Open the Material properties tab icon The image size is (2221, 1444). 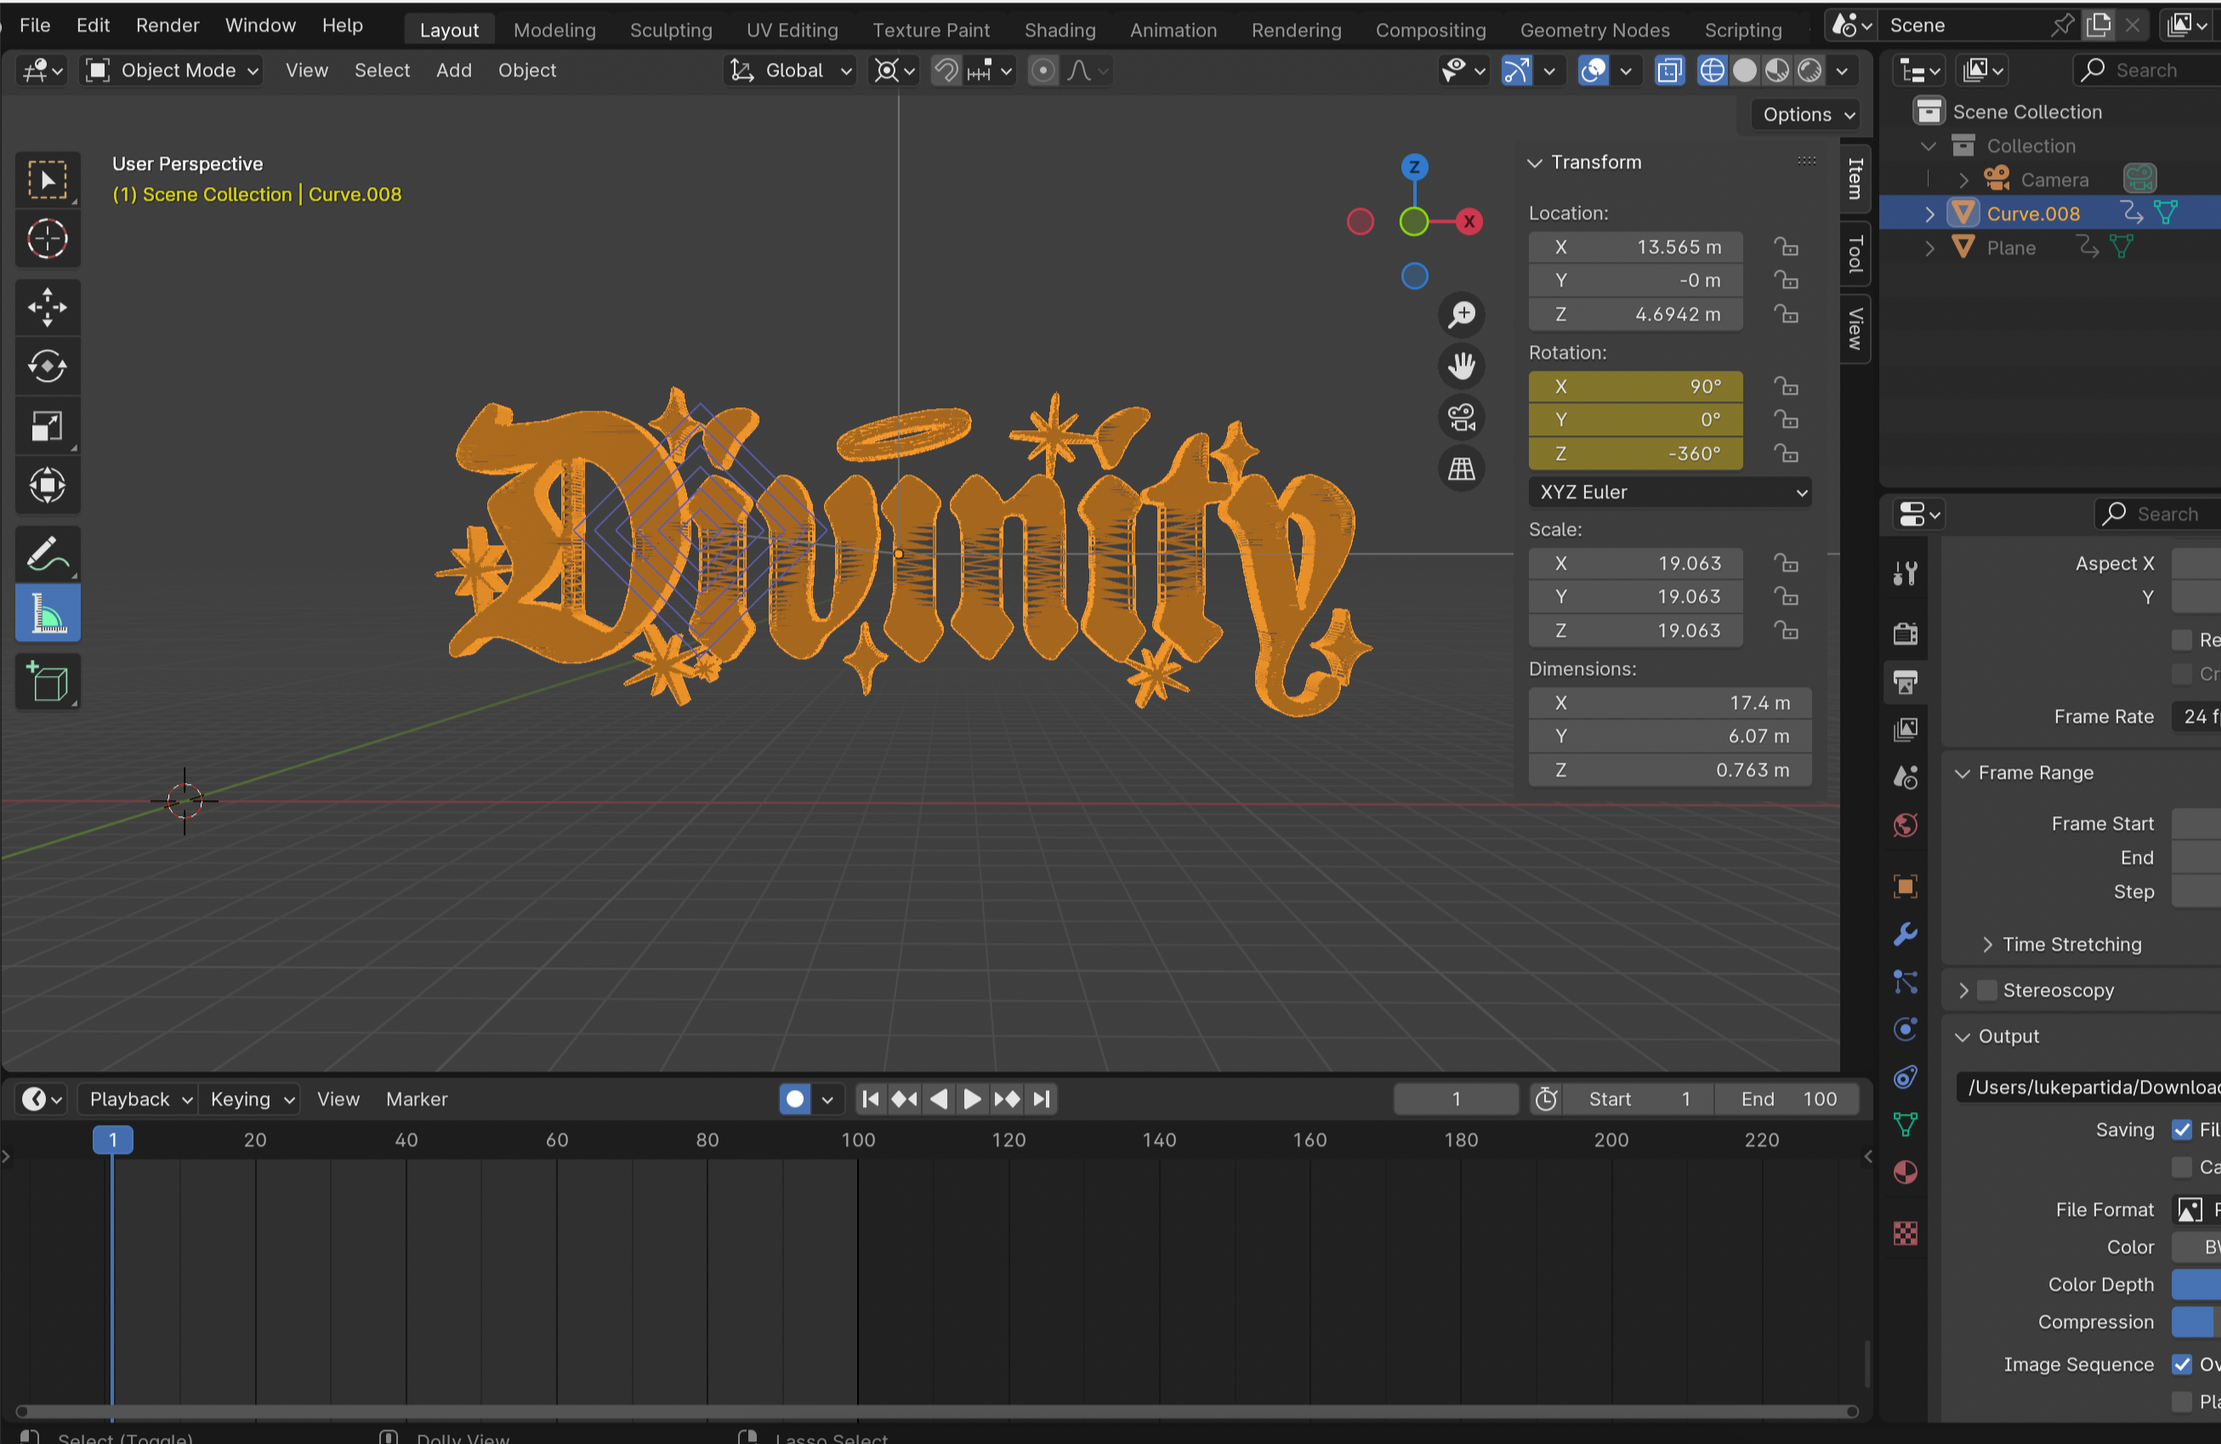[x=1905, y=1172]
